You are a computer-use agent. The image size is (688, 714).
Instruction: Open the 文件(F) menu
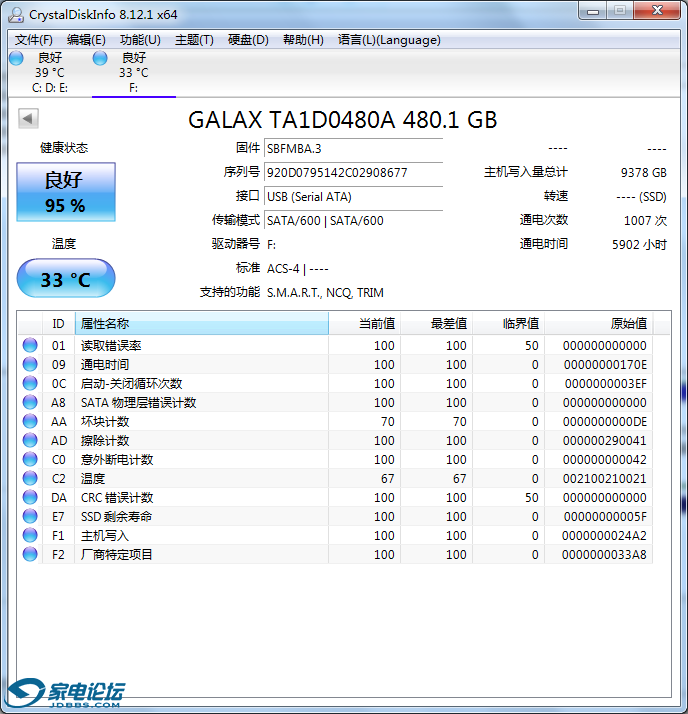[x=34, y=40]
